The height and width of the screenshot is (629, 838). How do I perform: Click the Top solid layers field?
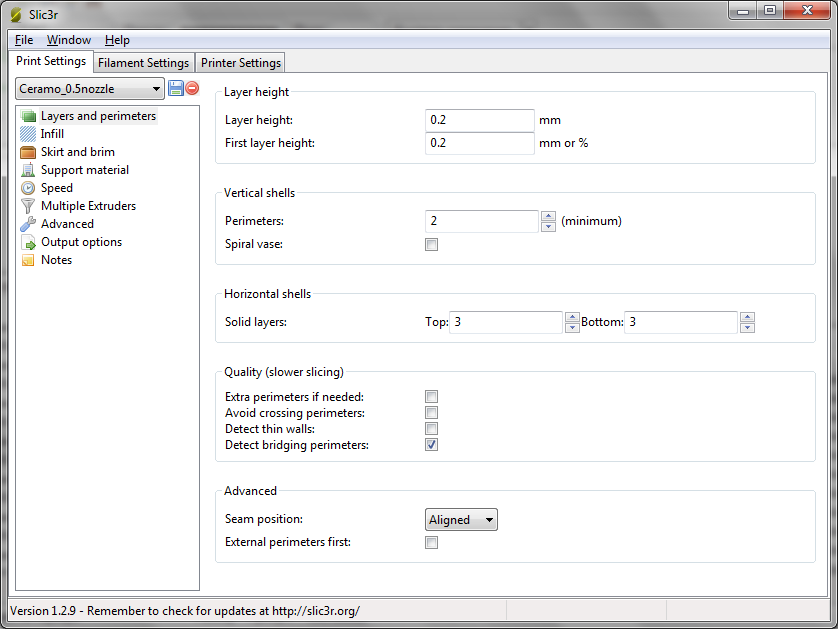click(506, 322)
